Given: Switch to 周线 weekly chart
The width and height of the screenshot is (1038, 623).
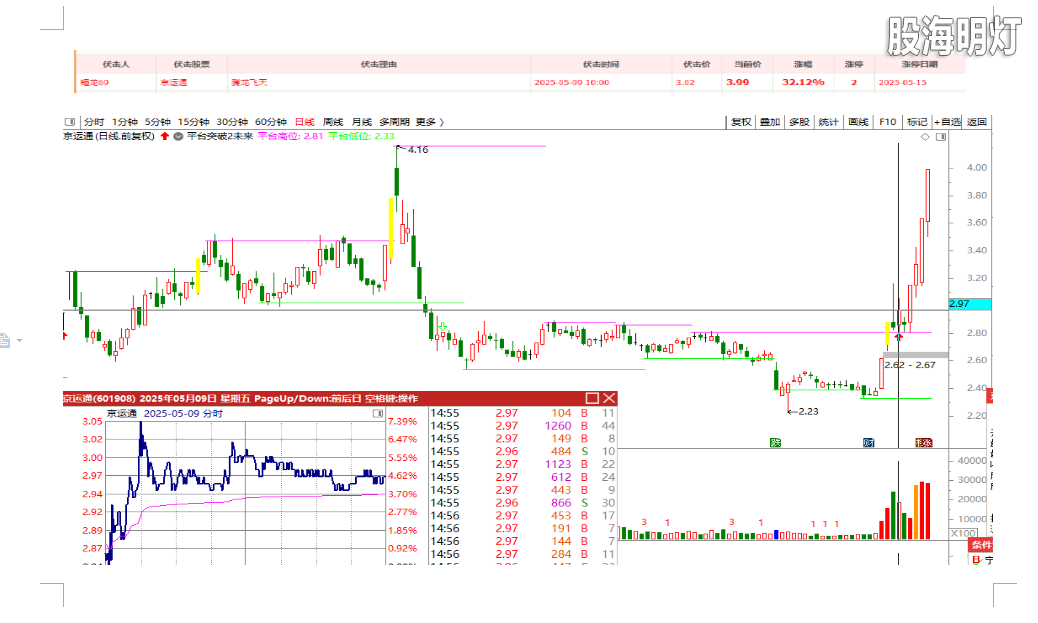Looking at the screenshot, I should 333,122.
